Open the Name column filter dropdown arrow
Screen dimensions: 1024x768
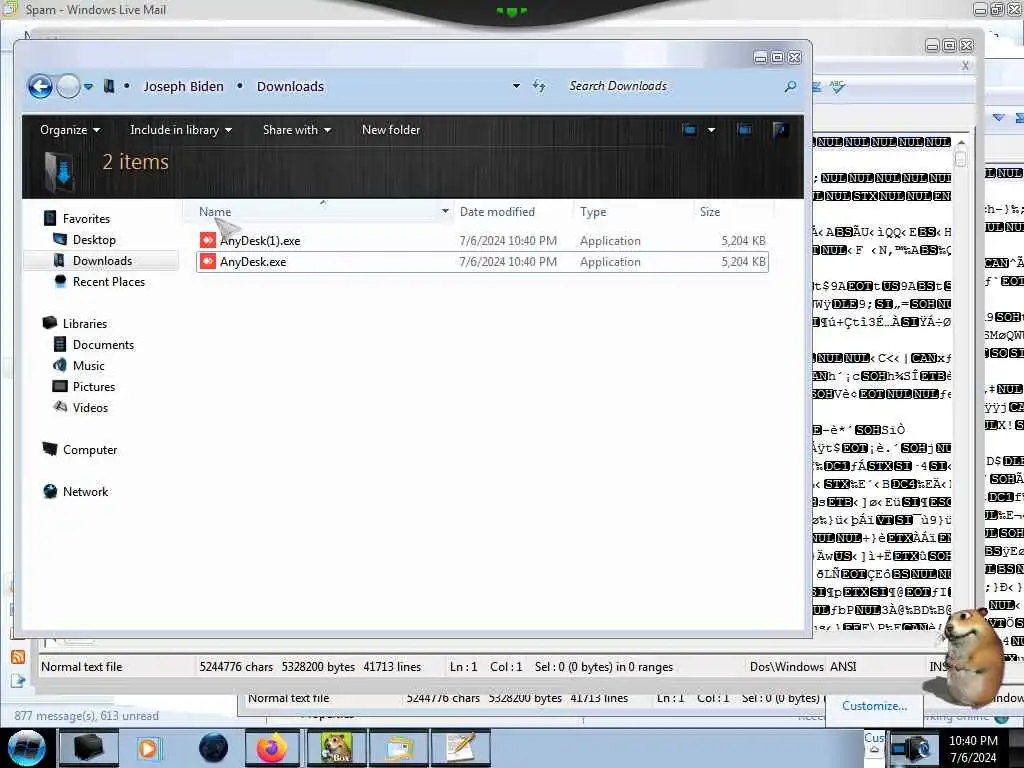tap(445, 211)
